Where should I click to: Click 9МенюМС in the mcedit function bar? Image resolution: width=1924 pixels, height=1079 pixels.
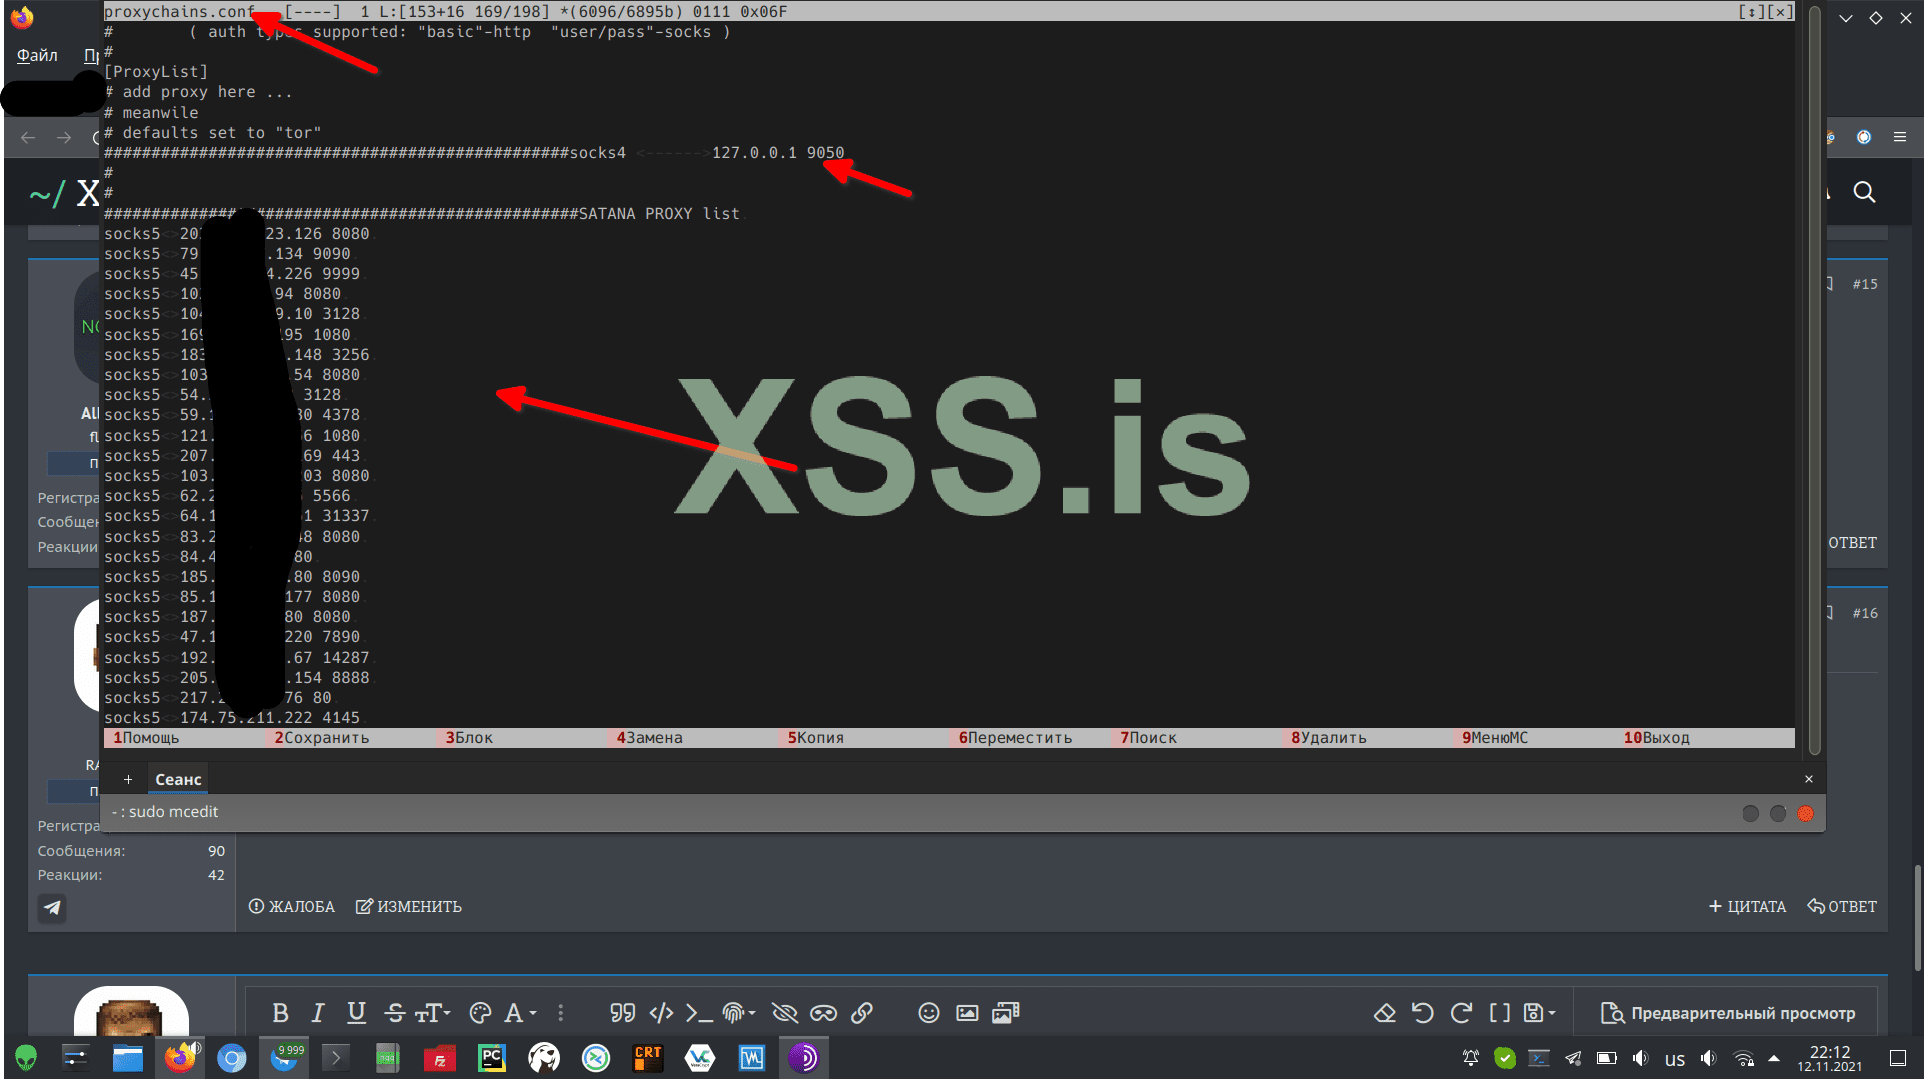click(x=1495, y=738)
